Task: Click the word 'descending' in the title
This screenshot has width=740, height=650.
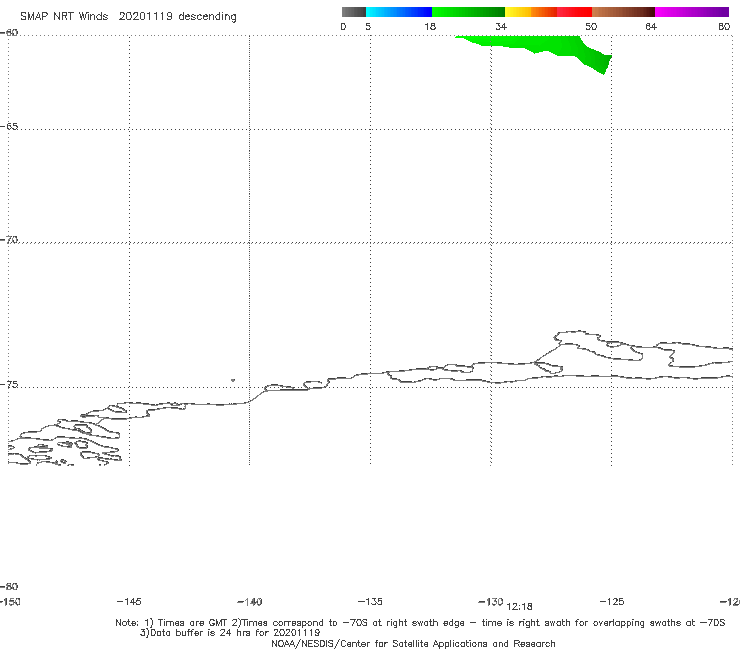Action: pyautogui.click(x=207, y=17)
